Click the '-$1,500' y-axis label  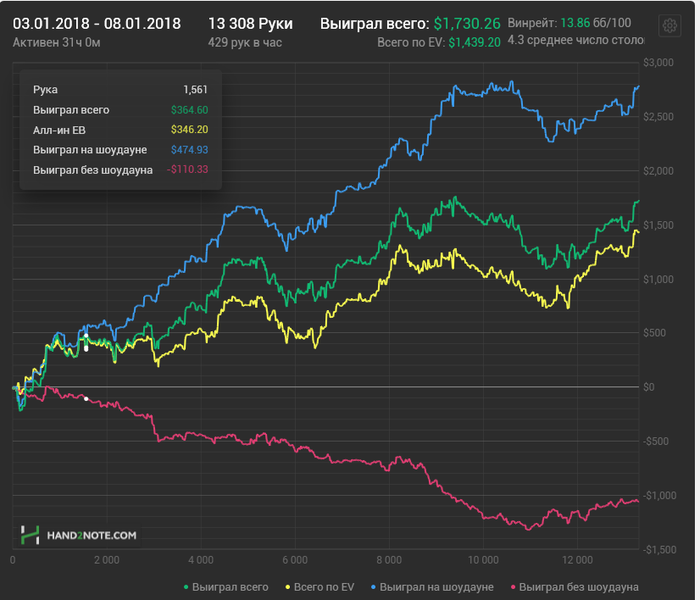tap(659, 550)
